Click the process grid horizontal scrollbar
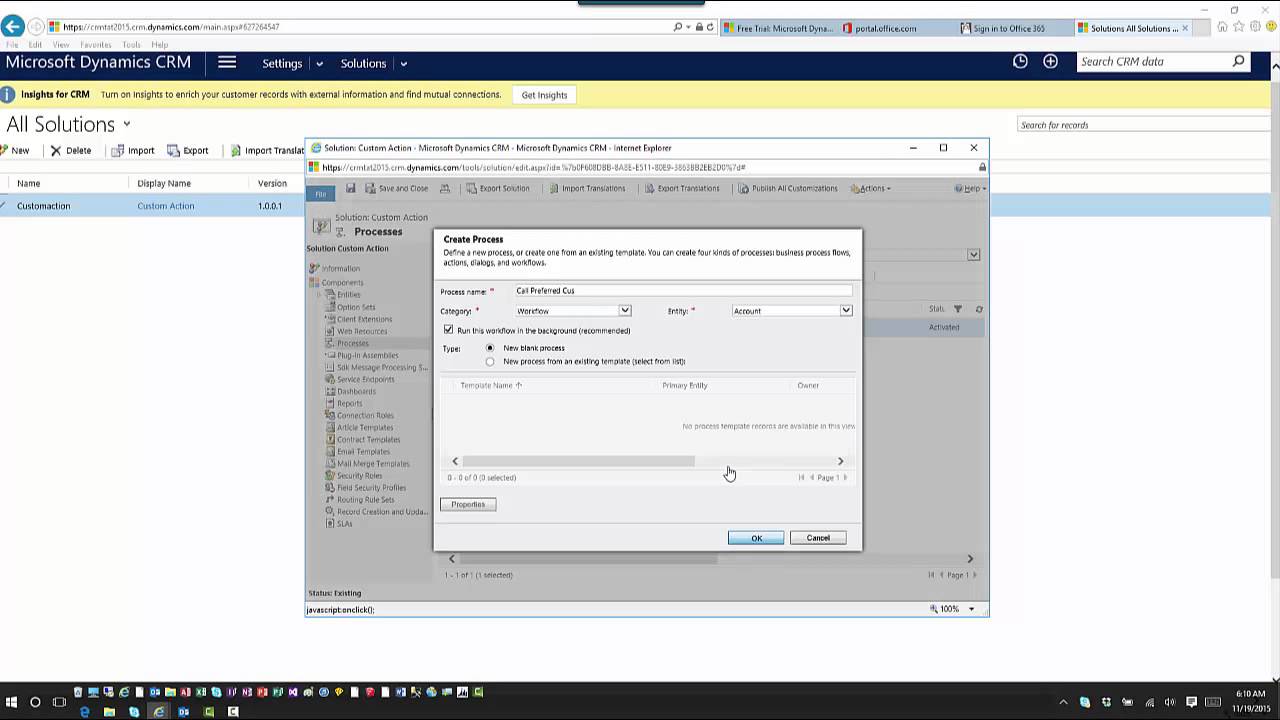This screenshot has height=720, width=1280. (x=588, y=559)
